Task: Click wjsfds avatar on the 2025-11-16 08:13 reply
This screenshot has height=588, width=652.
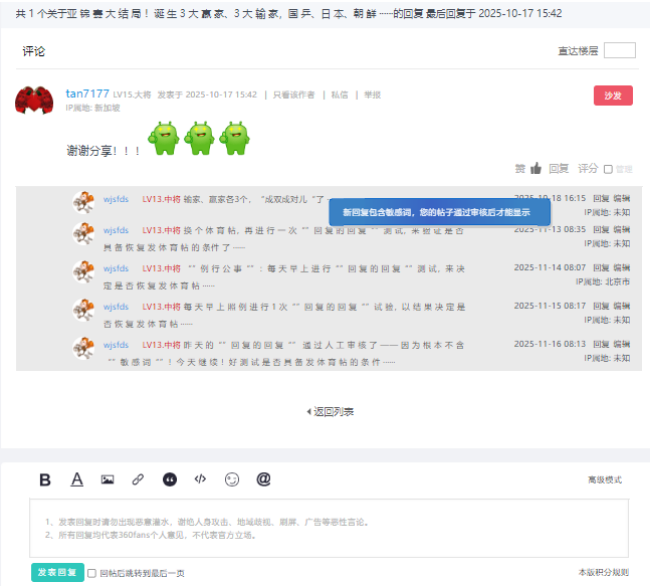Action: 83,348
